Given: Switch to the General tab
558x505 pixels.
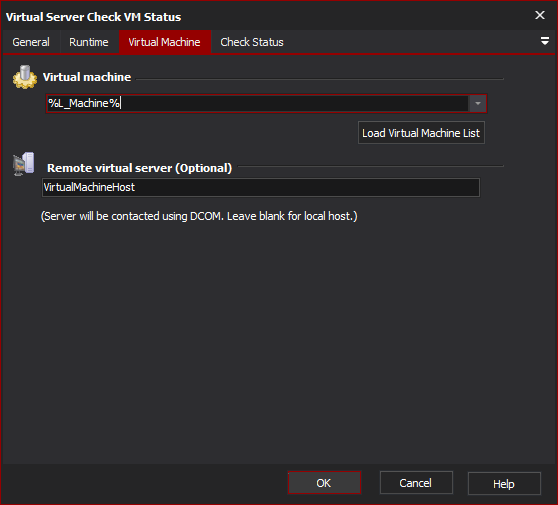Looking at the screenshot, I should point(31,42).
